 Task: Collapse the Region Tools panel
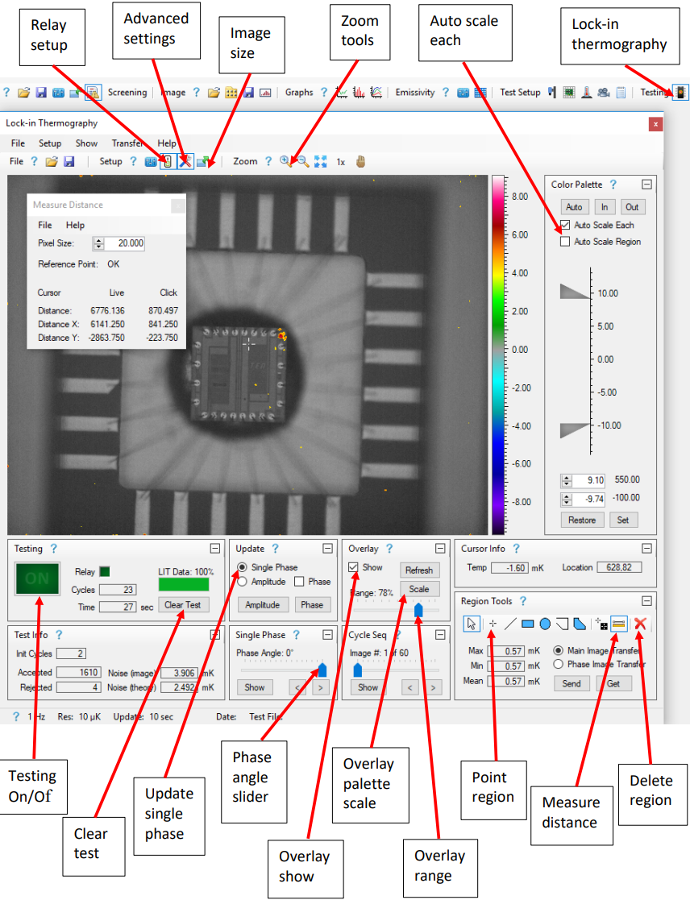click(646, 600)
